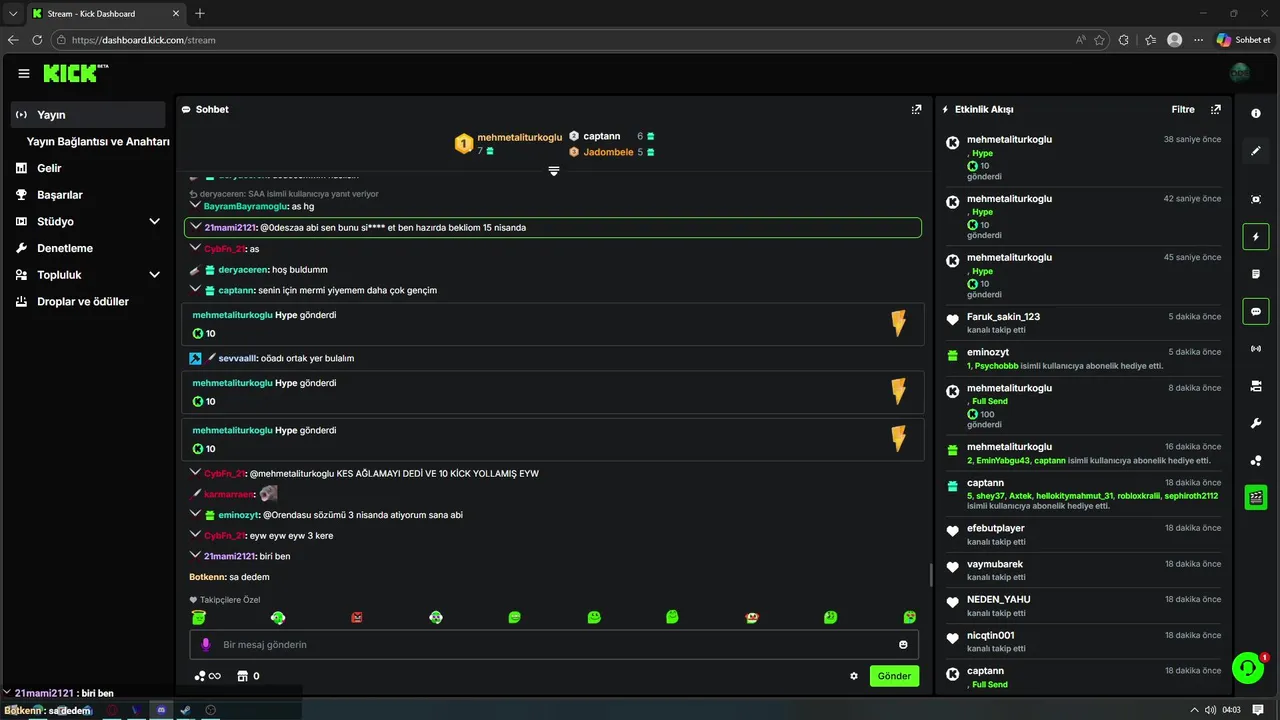Reload the browser page

(x=37, y=40)
